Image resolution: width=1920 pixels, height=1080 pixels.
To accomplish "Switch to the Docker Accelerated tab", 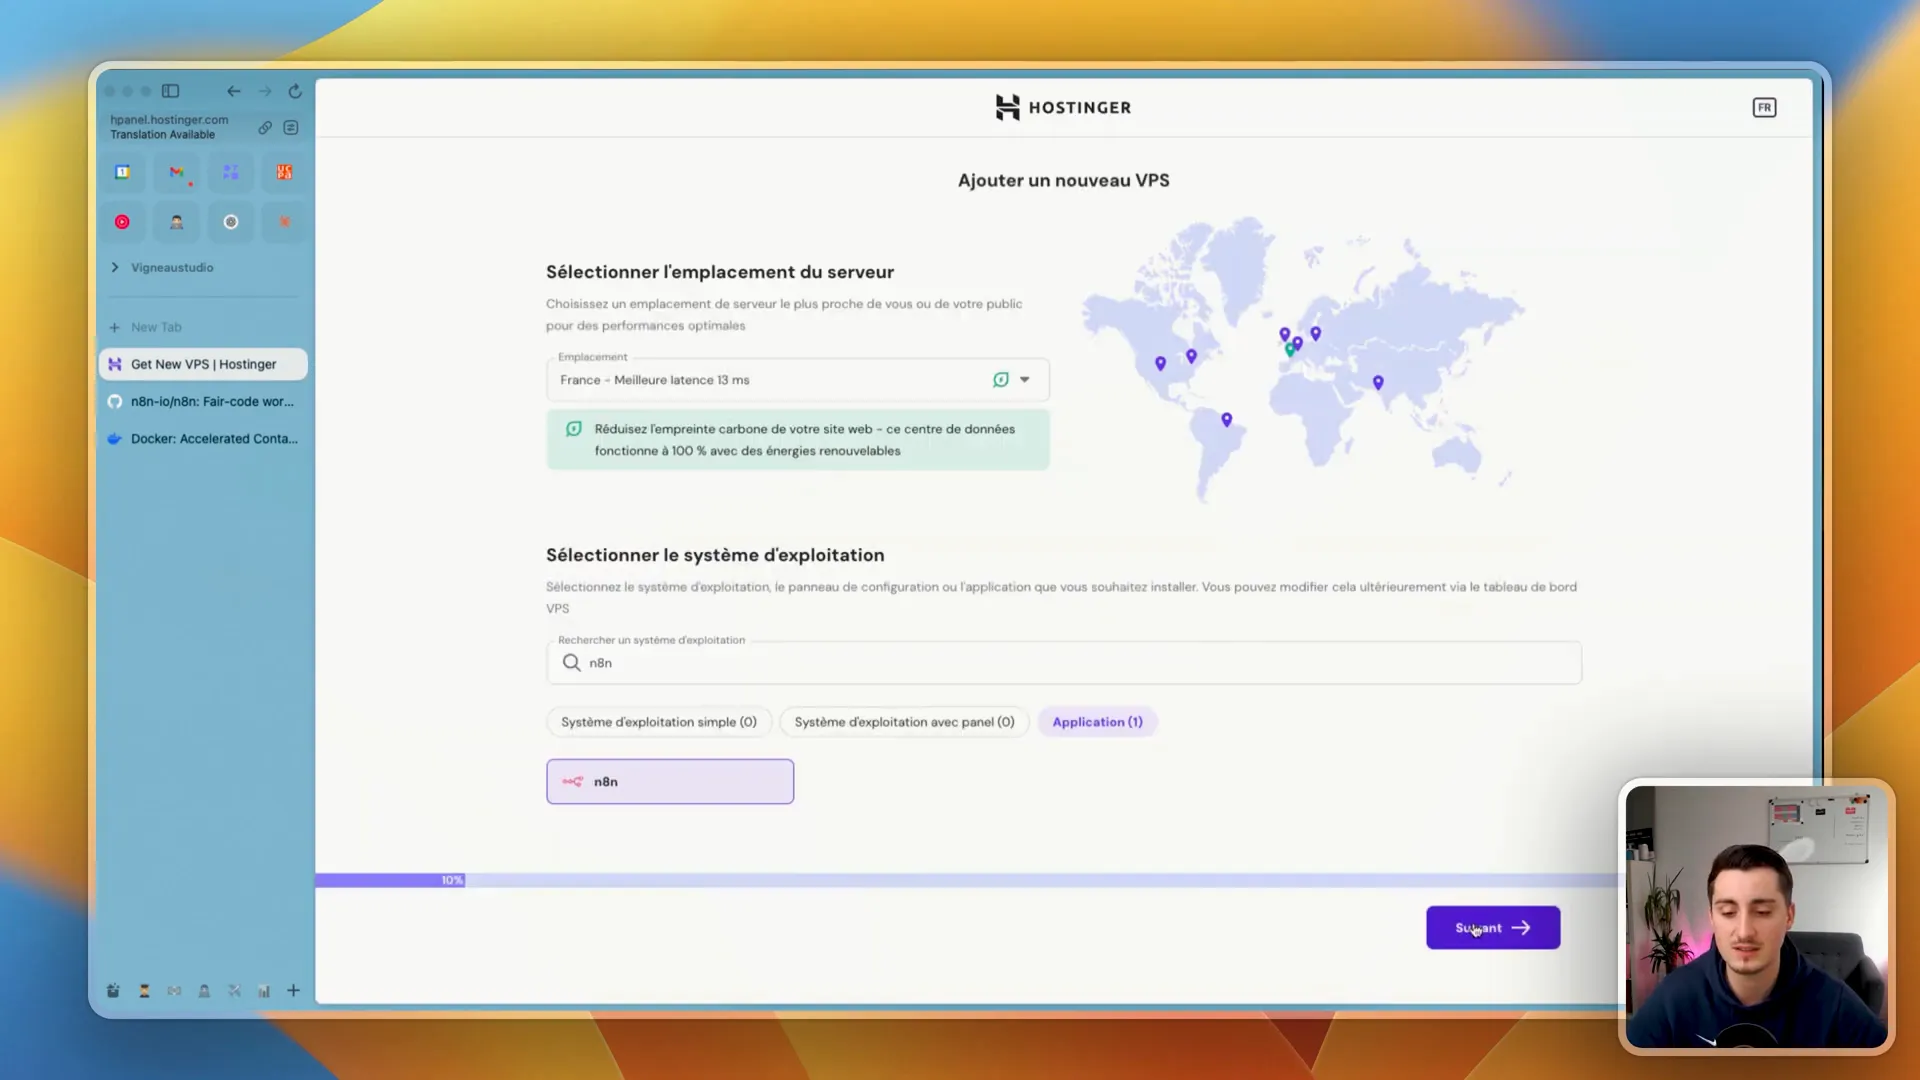I will tap(203, 438).
